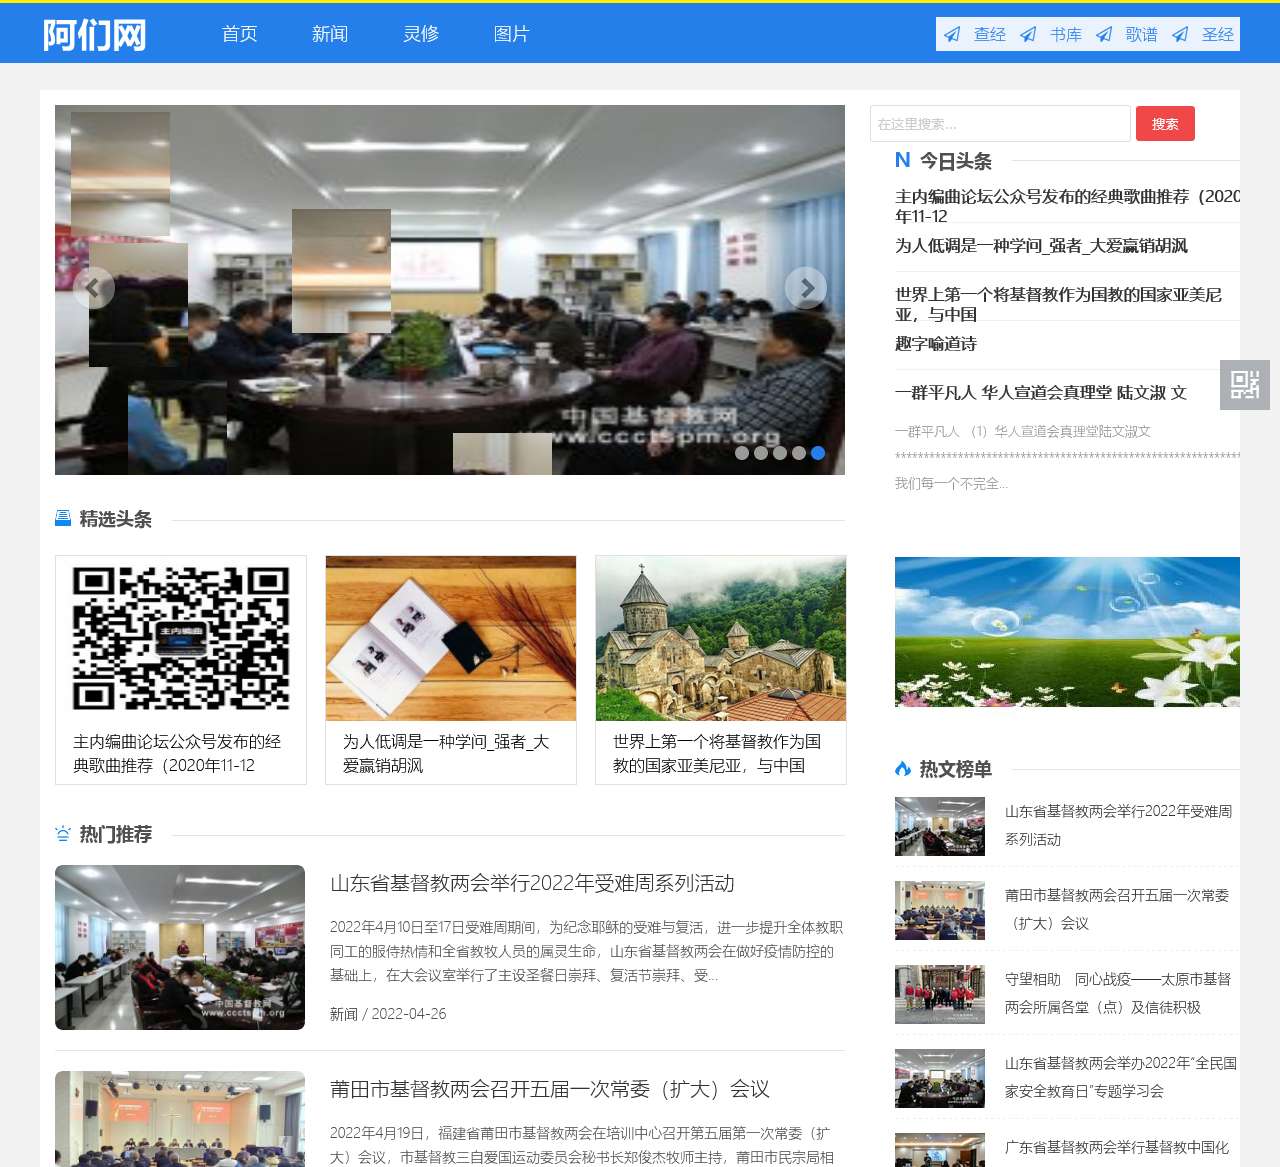The height and width of the screenshot is (1167, 1280).
Task: Click the 阿们网 site logo
Action: [95, 34]
